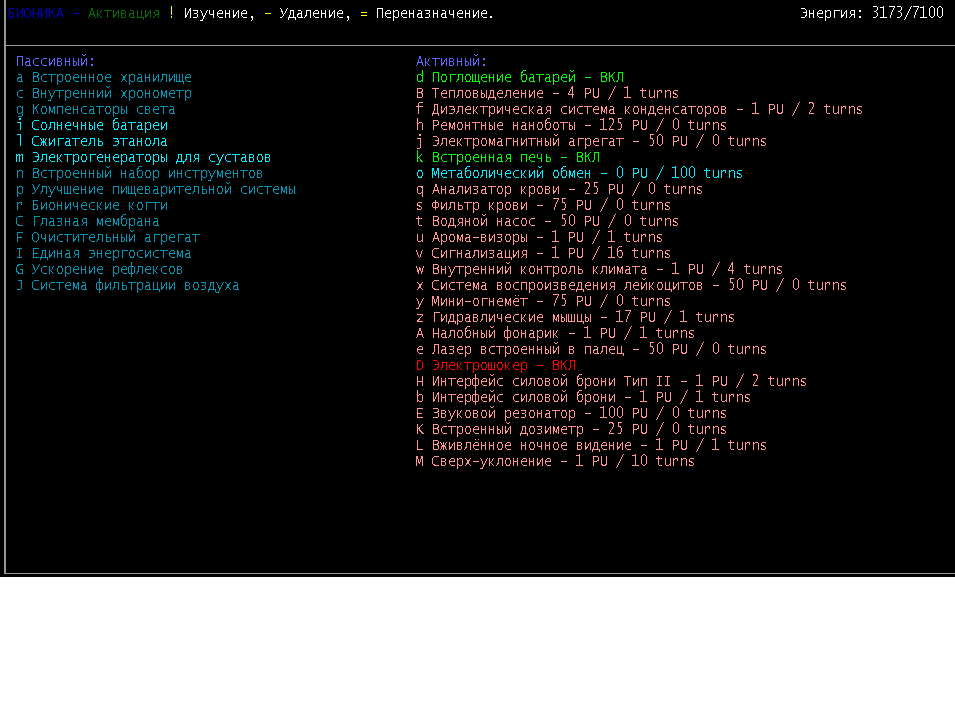This screenshot has width=955, height=710.
Task: Activate 'Водяной насос – 50 PU'
Action: tap(547, 221)
